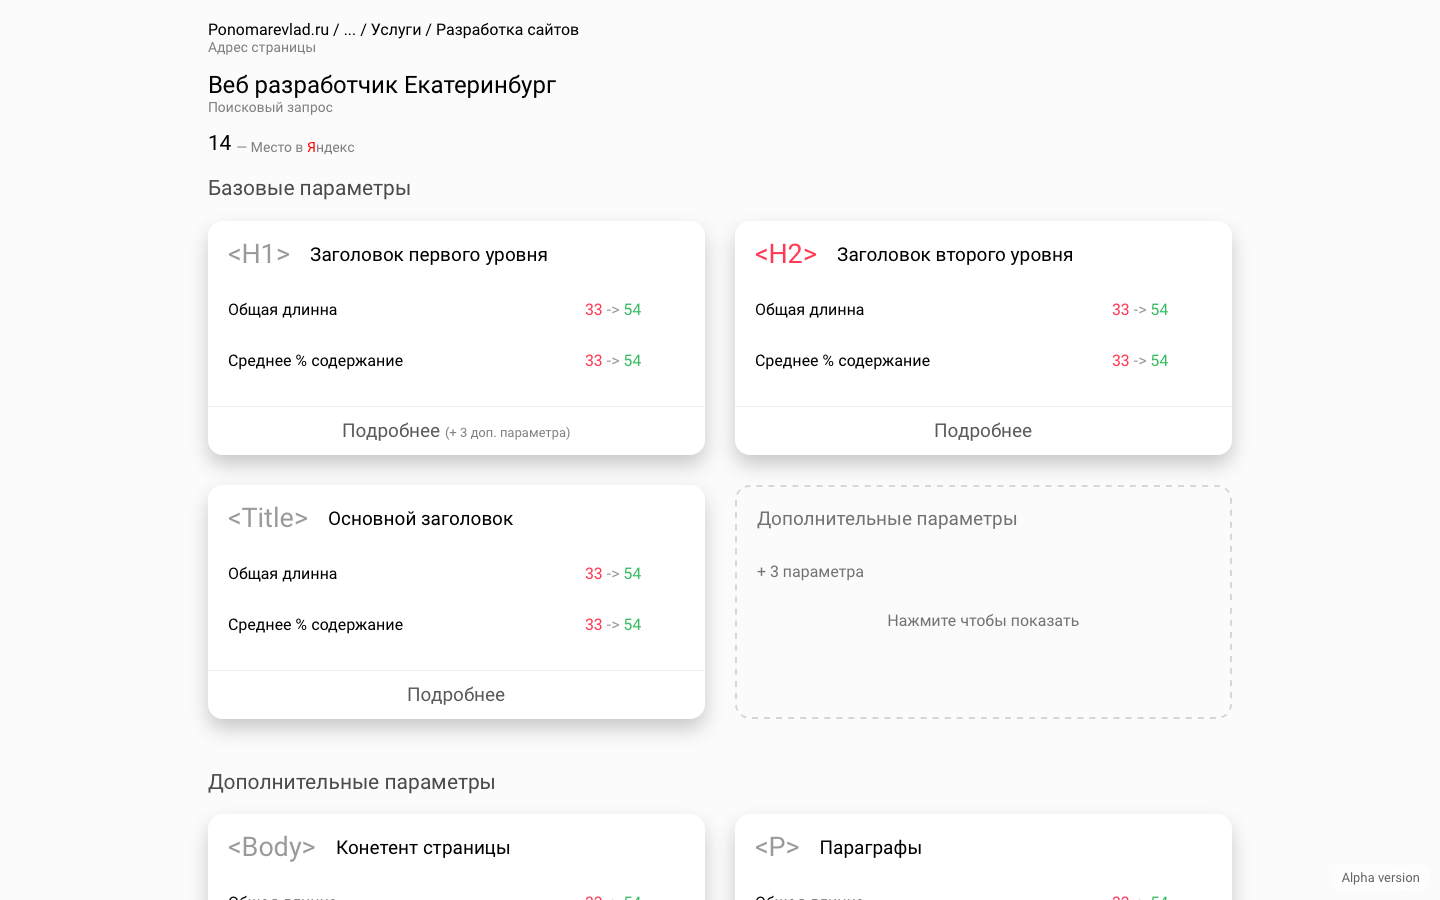Select Общая длинна value in the H2 card
Screen dimensions: 1440x900
click(1139, 310)
